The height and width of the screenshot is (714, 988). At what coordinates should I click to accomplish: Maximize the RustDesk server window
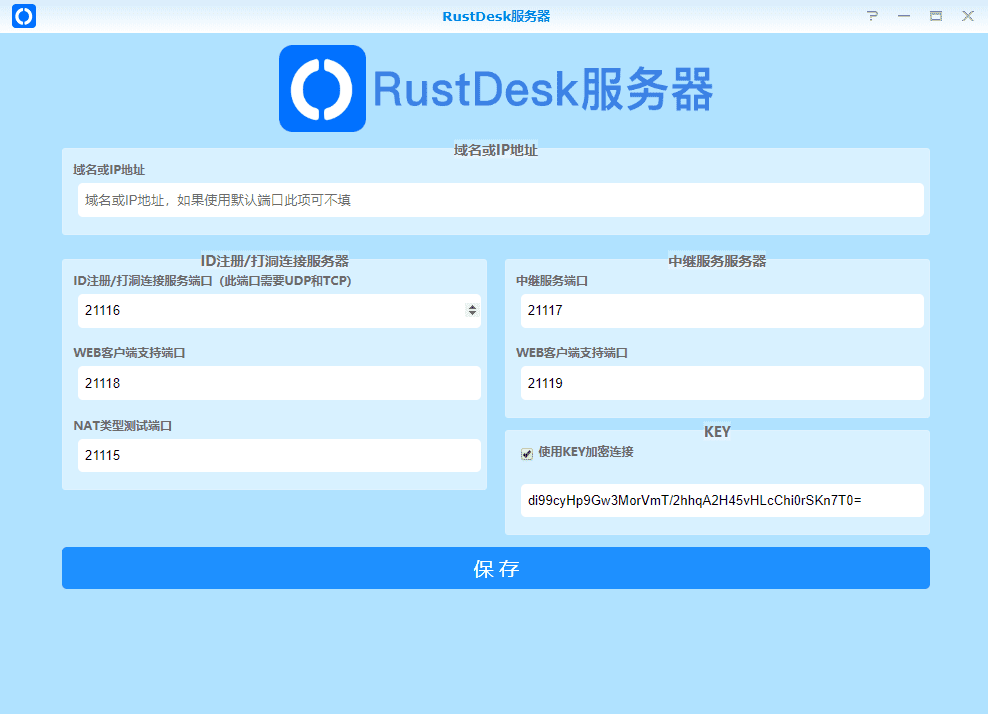[x=935, y=16]
